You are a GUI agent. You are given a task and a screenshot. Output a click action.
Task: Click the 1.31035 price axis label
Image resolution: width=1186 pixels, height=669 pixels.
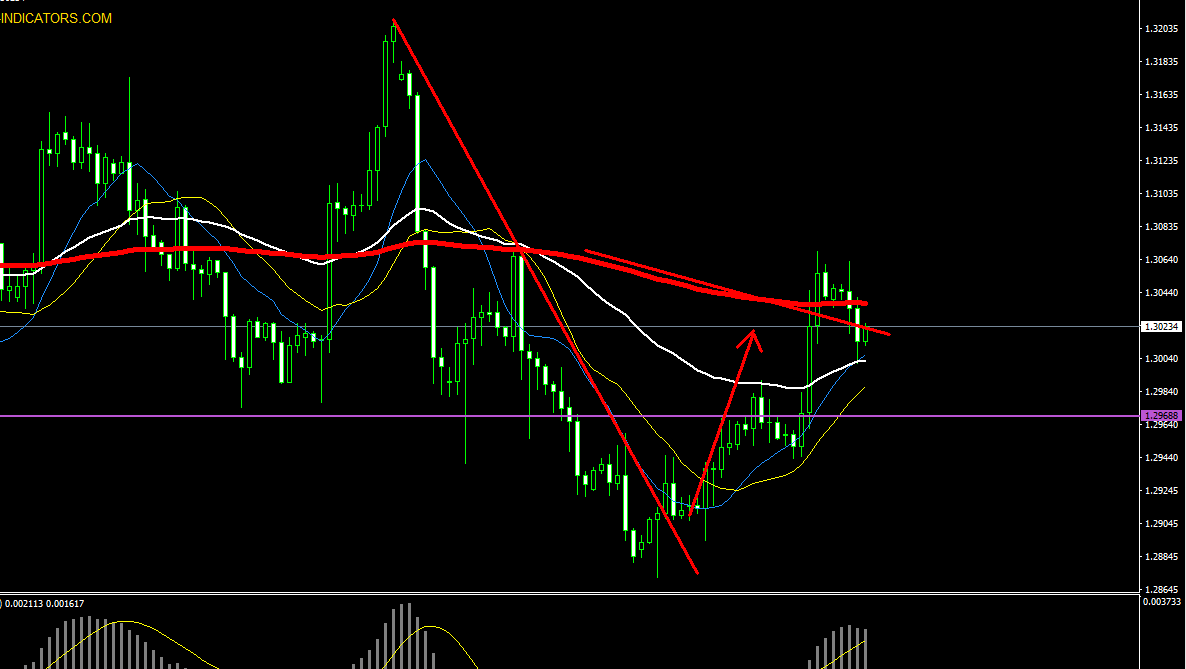(1162, 194)
